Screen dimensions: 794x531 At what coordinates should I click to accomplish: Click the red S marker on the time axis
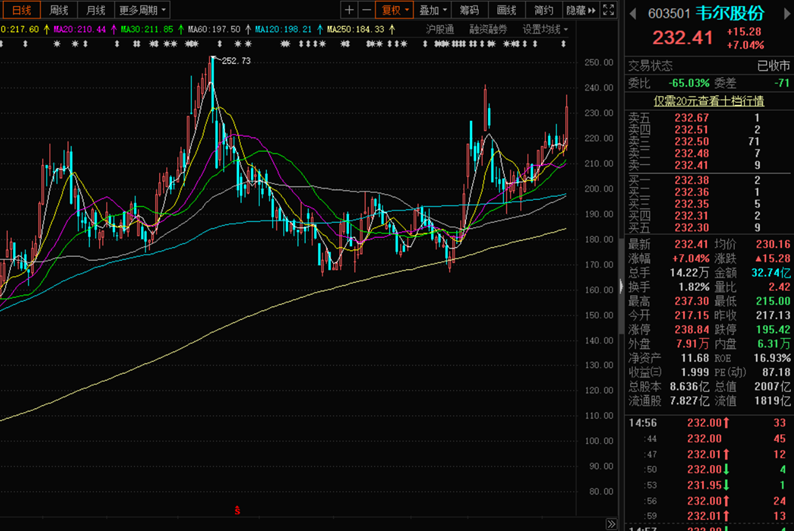coord(237,510)
